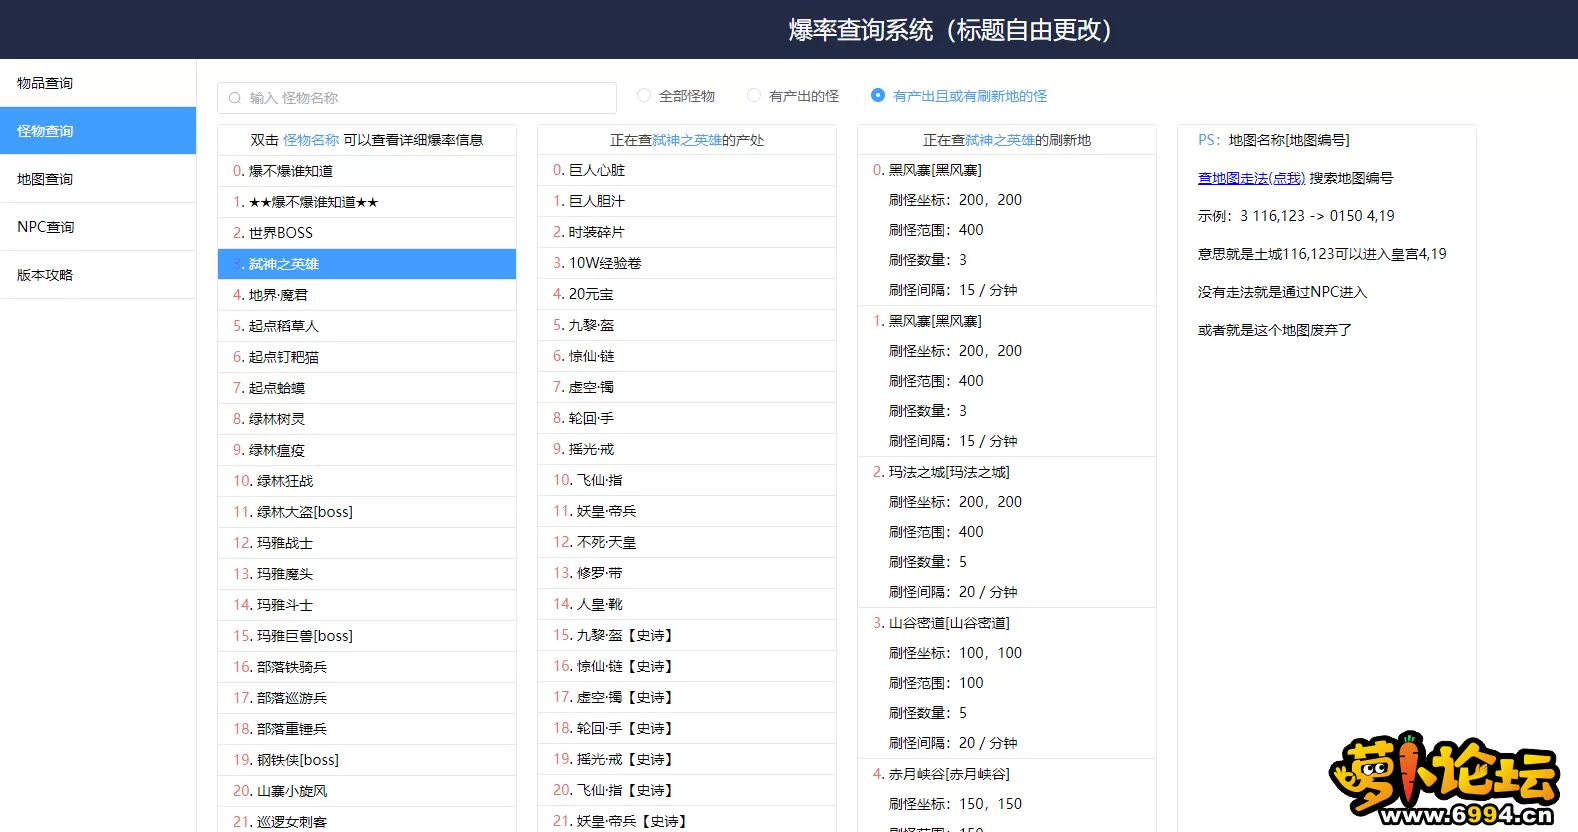The image size is (1578, 832).
Task: Click 飞仙·指【史诗】 drop item
Action: pyautogui.click(x=687, y=790)
